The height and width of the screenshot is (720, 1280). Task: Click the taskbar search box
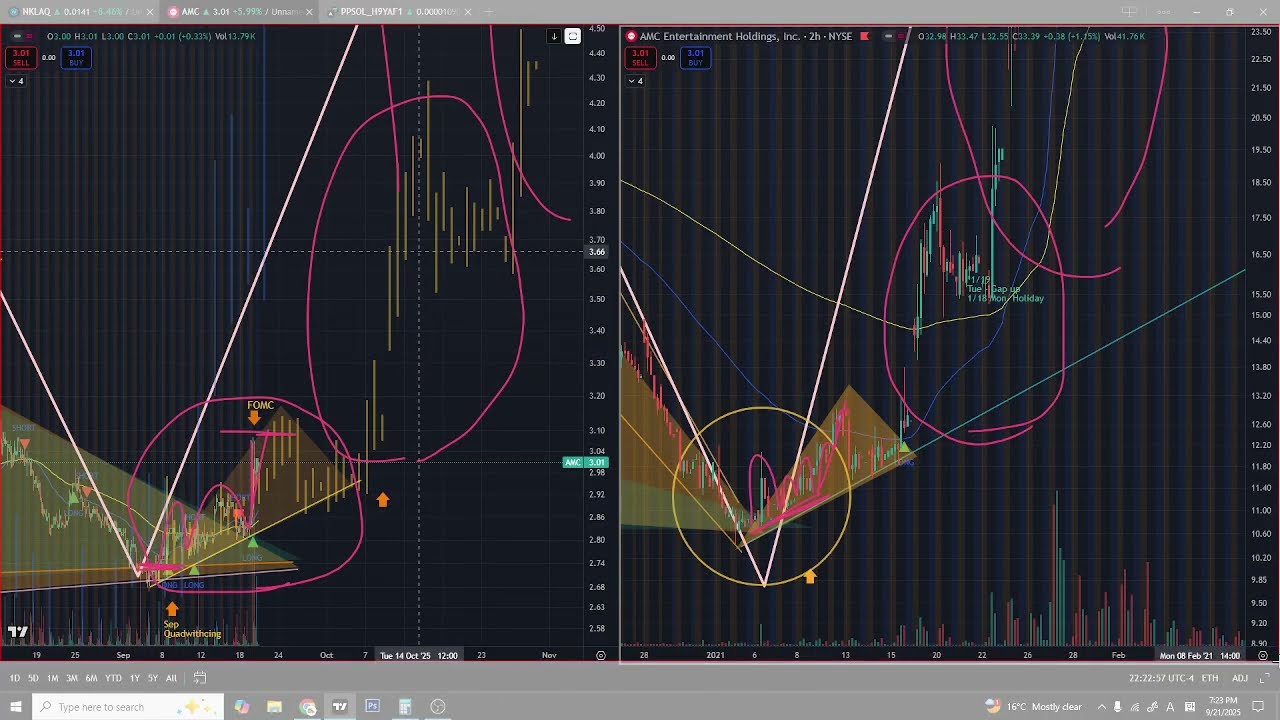pos(129,707)
